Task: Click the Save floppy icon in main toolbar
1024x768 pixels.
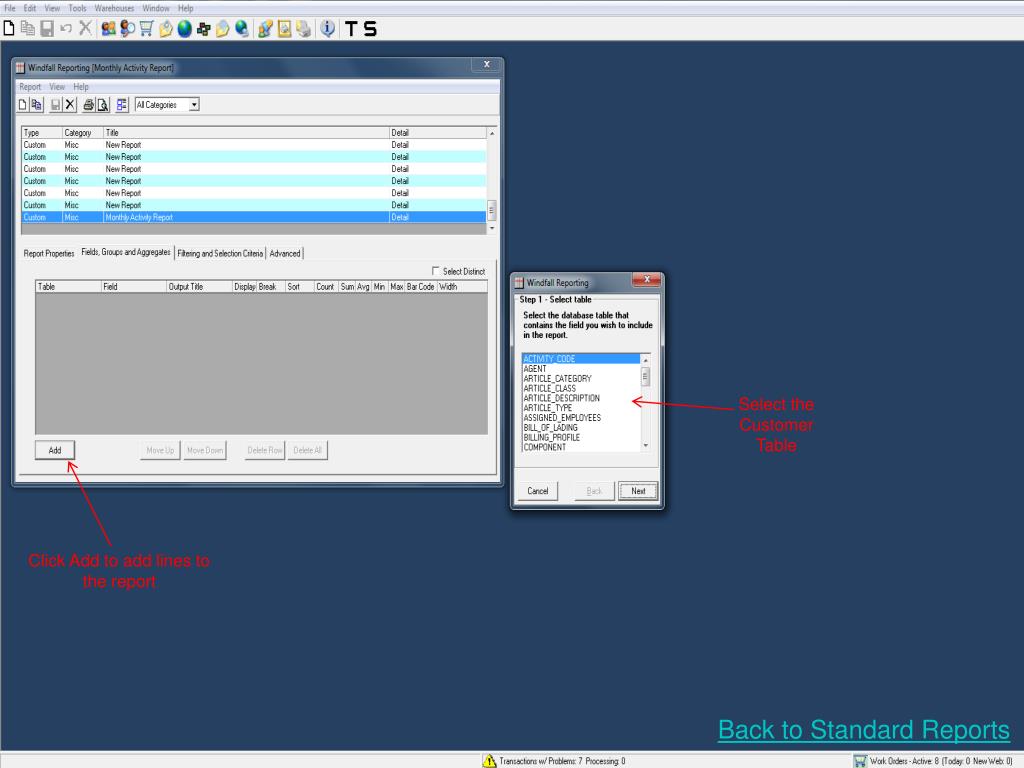Action: coord(47,28)
